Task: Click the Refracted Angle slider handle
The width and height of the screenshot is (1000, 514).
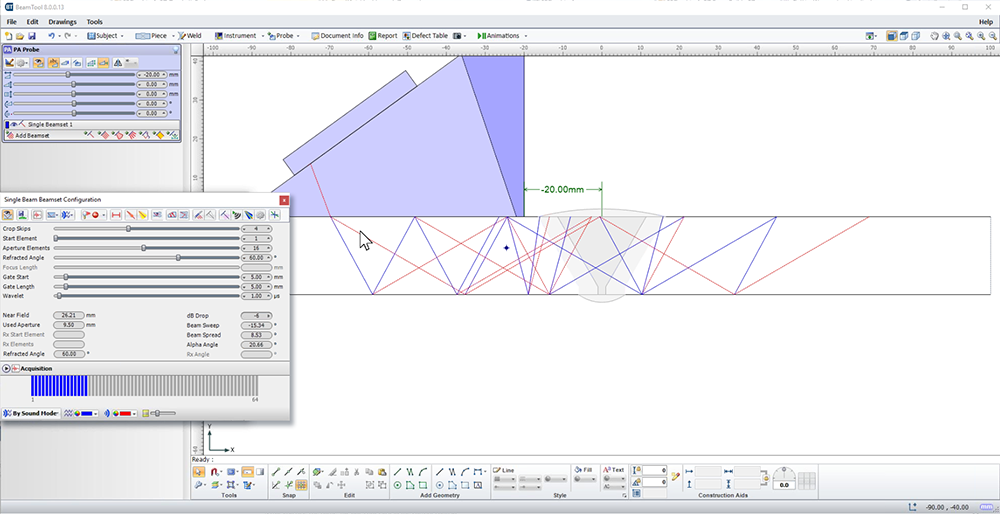Action: [x=178, y=258]
